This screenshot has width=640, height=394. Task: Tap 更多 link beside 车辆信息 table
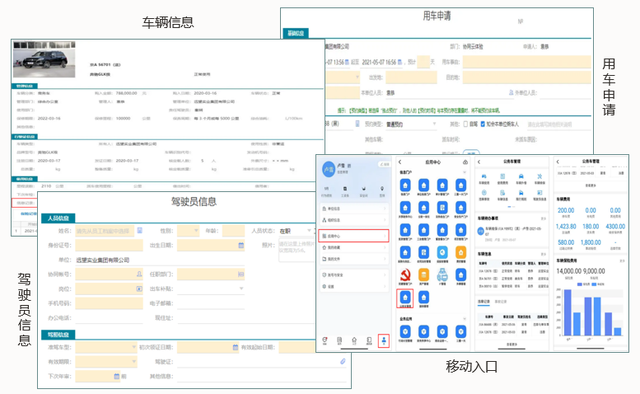click(543, 254)
